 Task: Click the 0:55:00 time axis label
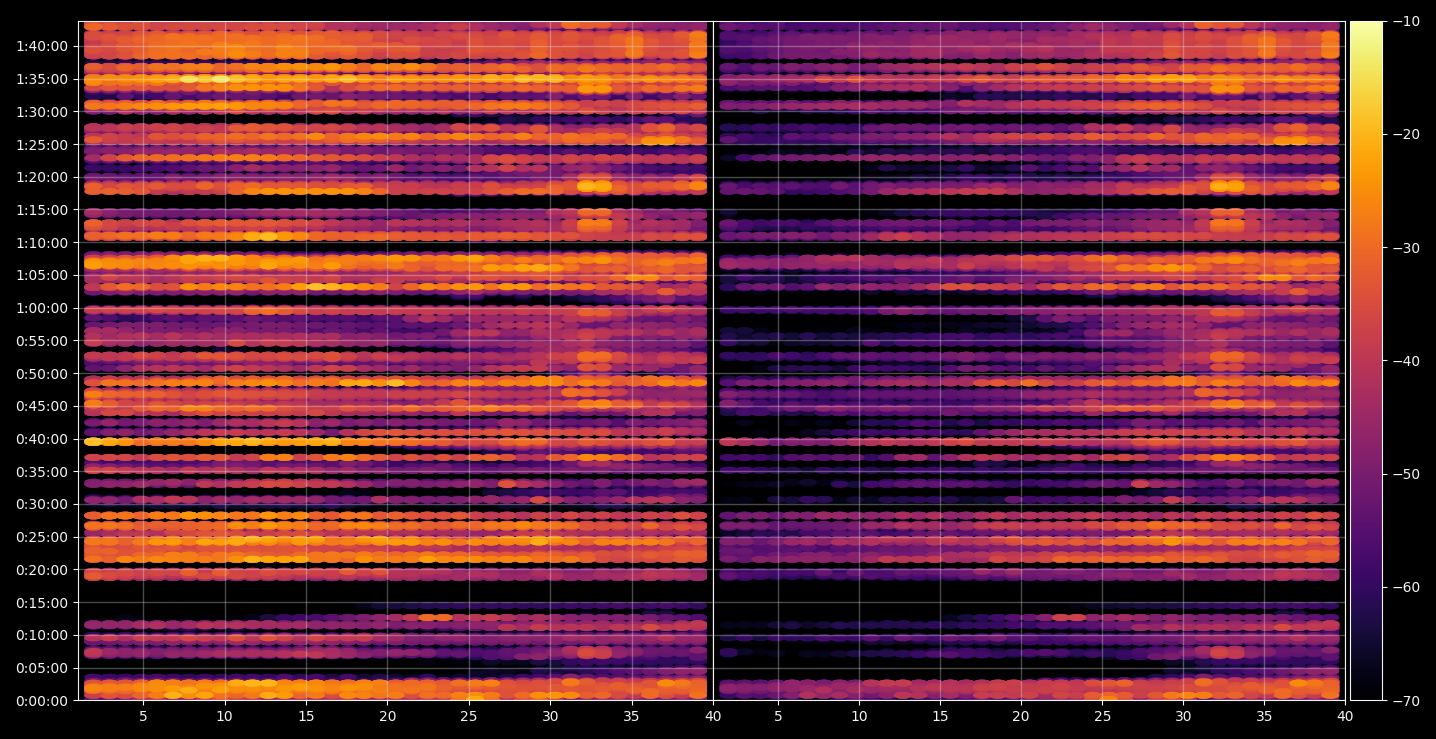pos(42,341)
